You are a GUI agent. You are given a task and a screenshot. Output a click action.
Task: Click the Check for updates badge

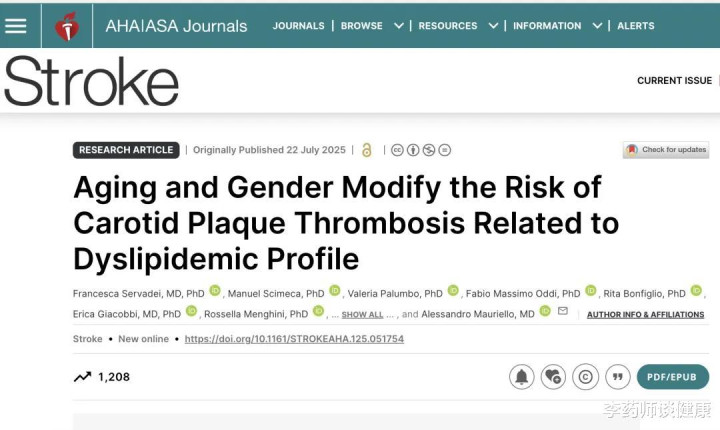[x=666, y=150]
